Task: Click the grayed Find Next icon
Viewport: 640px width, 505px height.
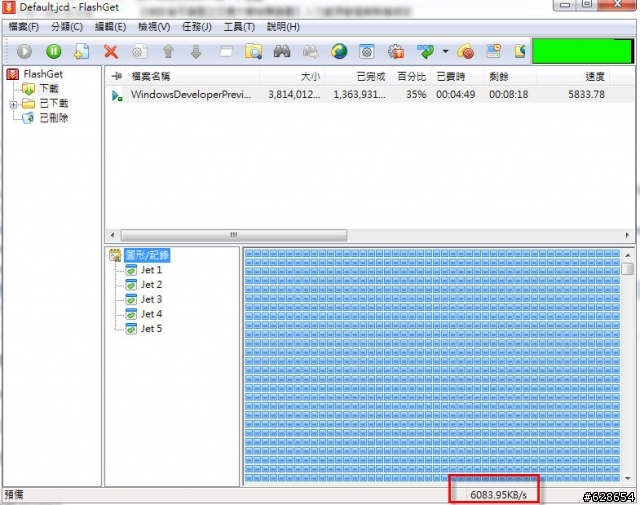Action: pos(310,51)
